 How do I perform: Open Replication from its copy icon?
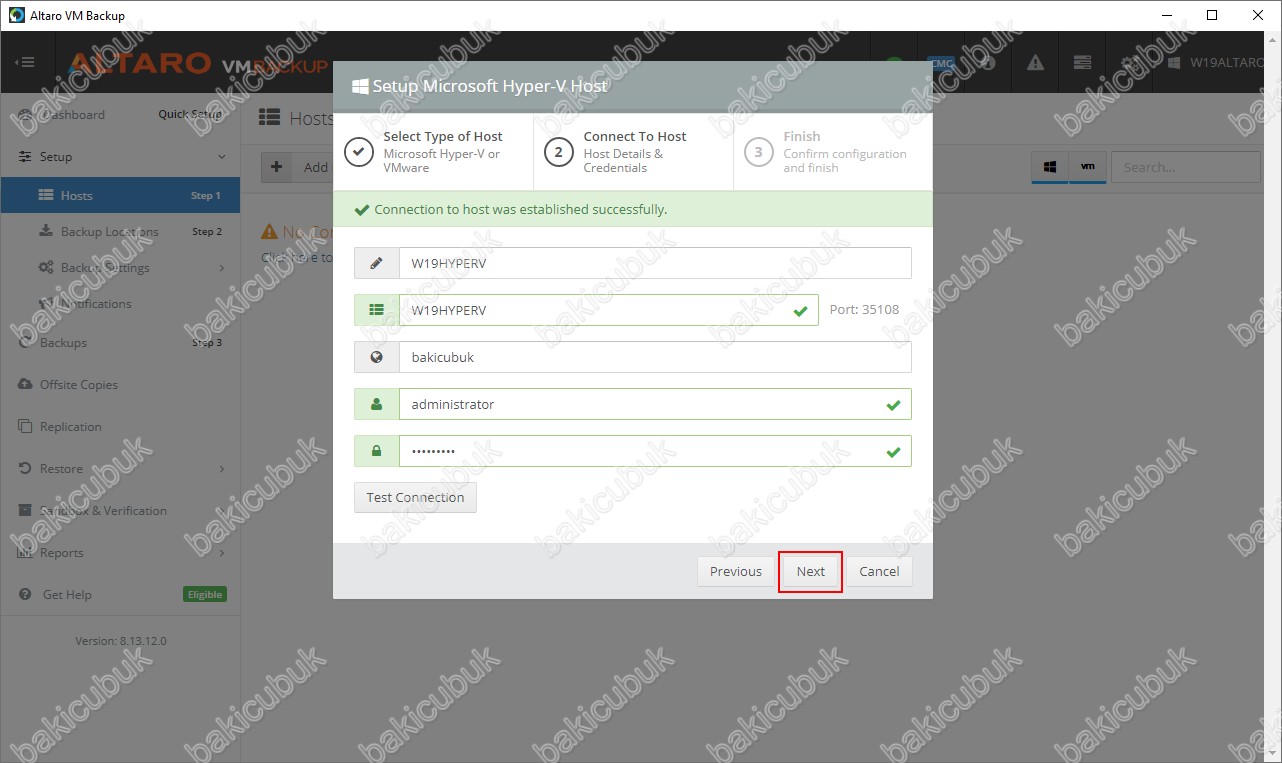point(26,427)
